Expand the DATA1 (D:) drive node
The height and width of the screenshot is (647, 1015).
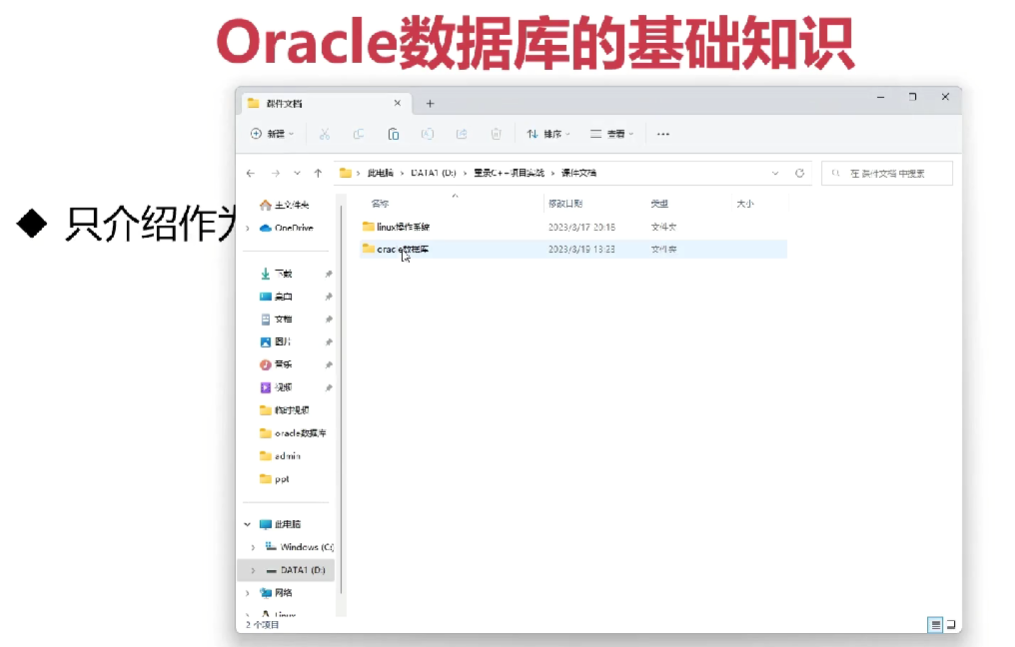coord(253,570)
